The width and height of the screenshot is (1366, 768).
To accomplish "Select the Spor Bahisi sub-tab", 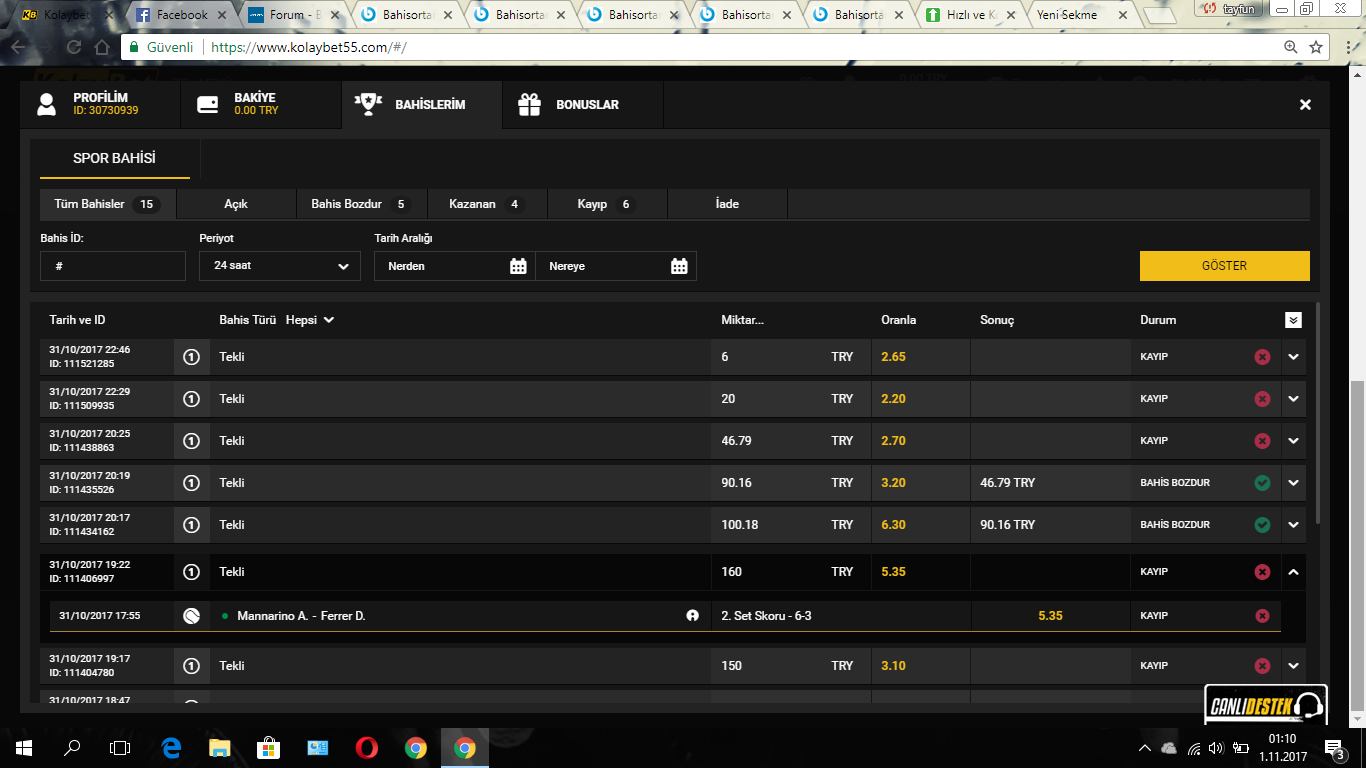I will [114, 158].
